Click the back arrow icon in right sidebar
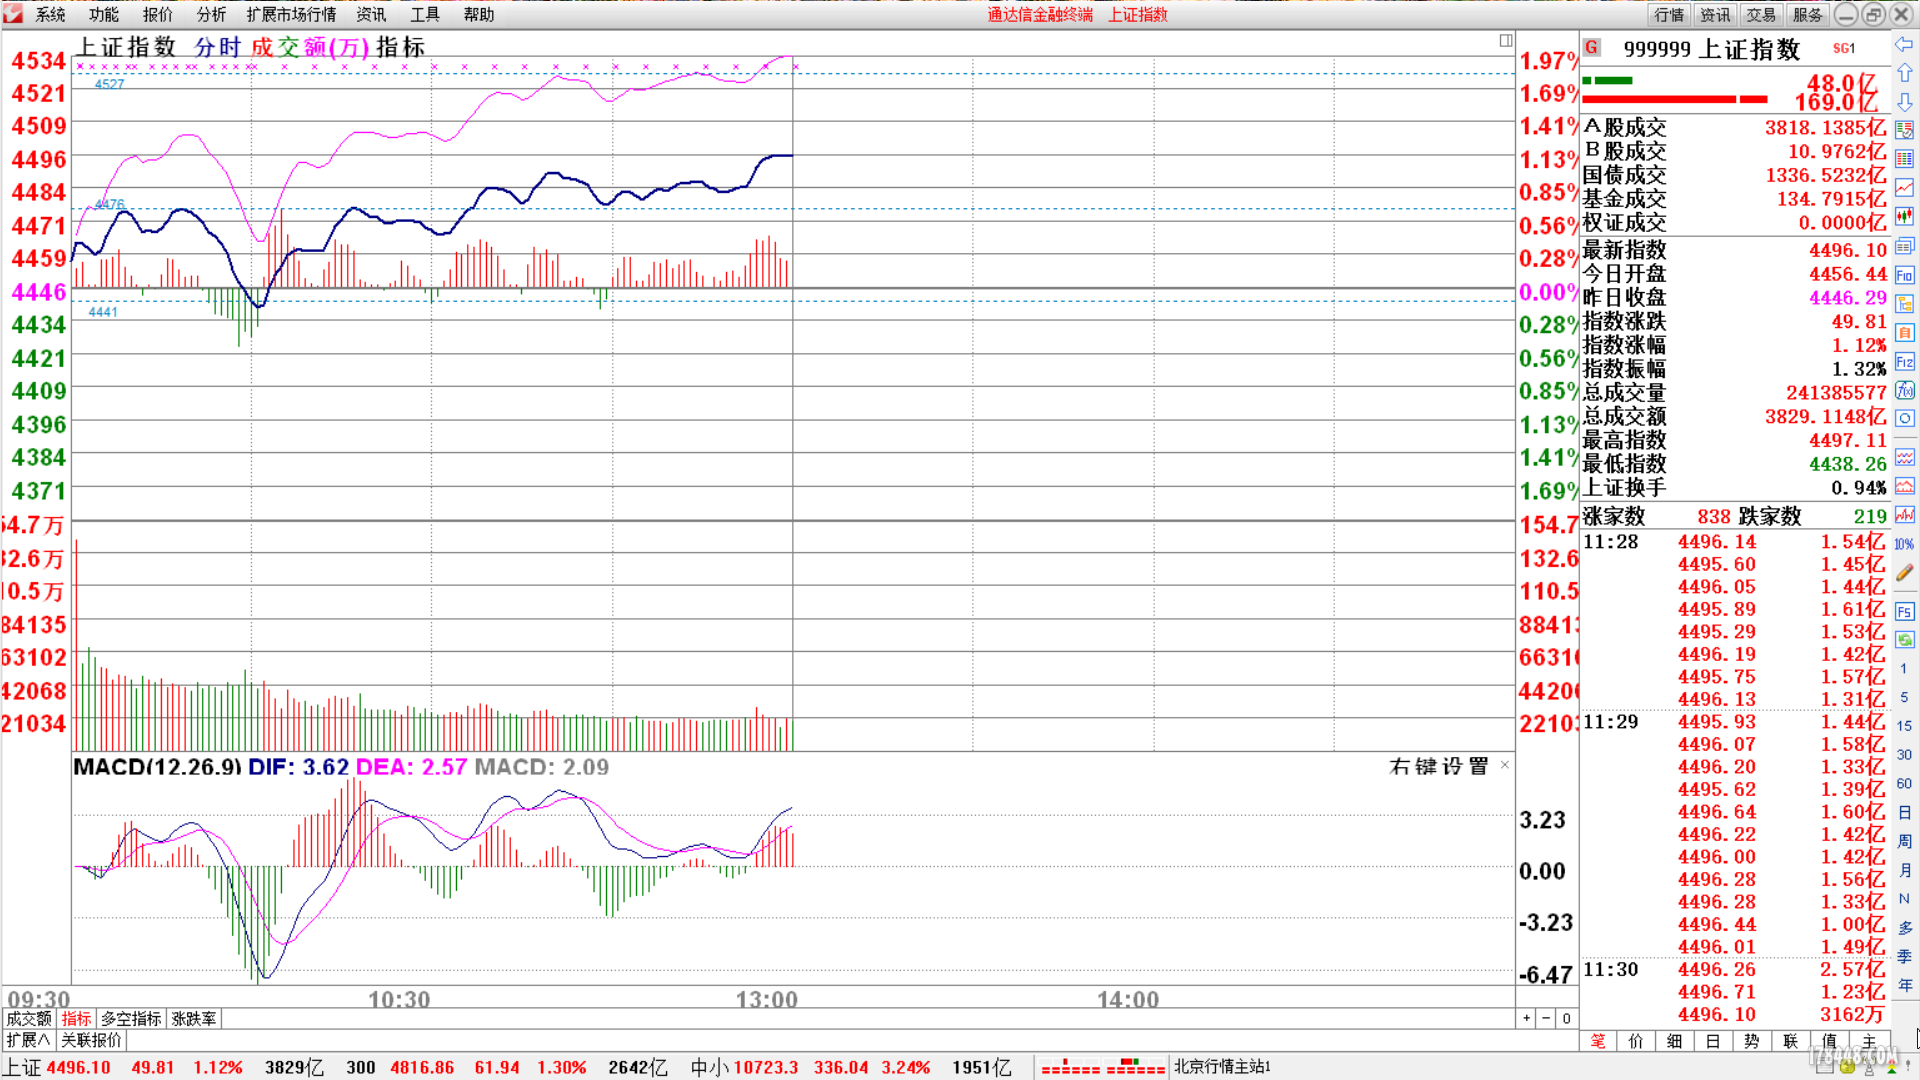The height and width of the screenshot is (1080, 1920). (1904, 44)
